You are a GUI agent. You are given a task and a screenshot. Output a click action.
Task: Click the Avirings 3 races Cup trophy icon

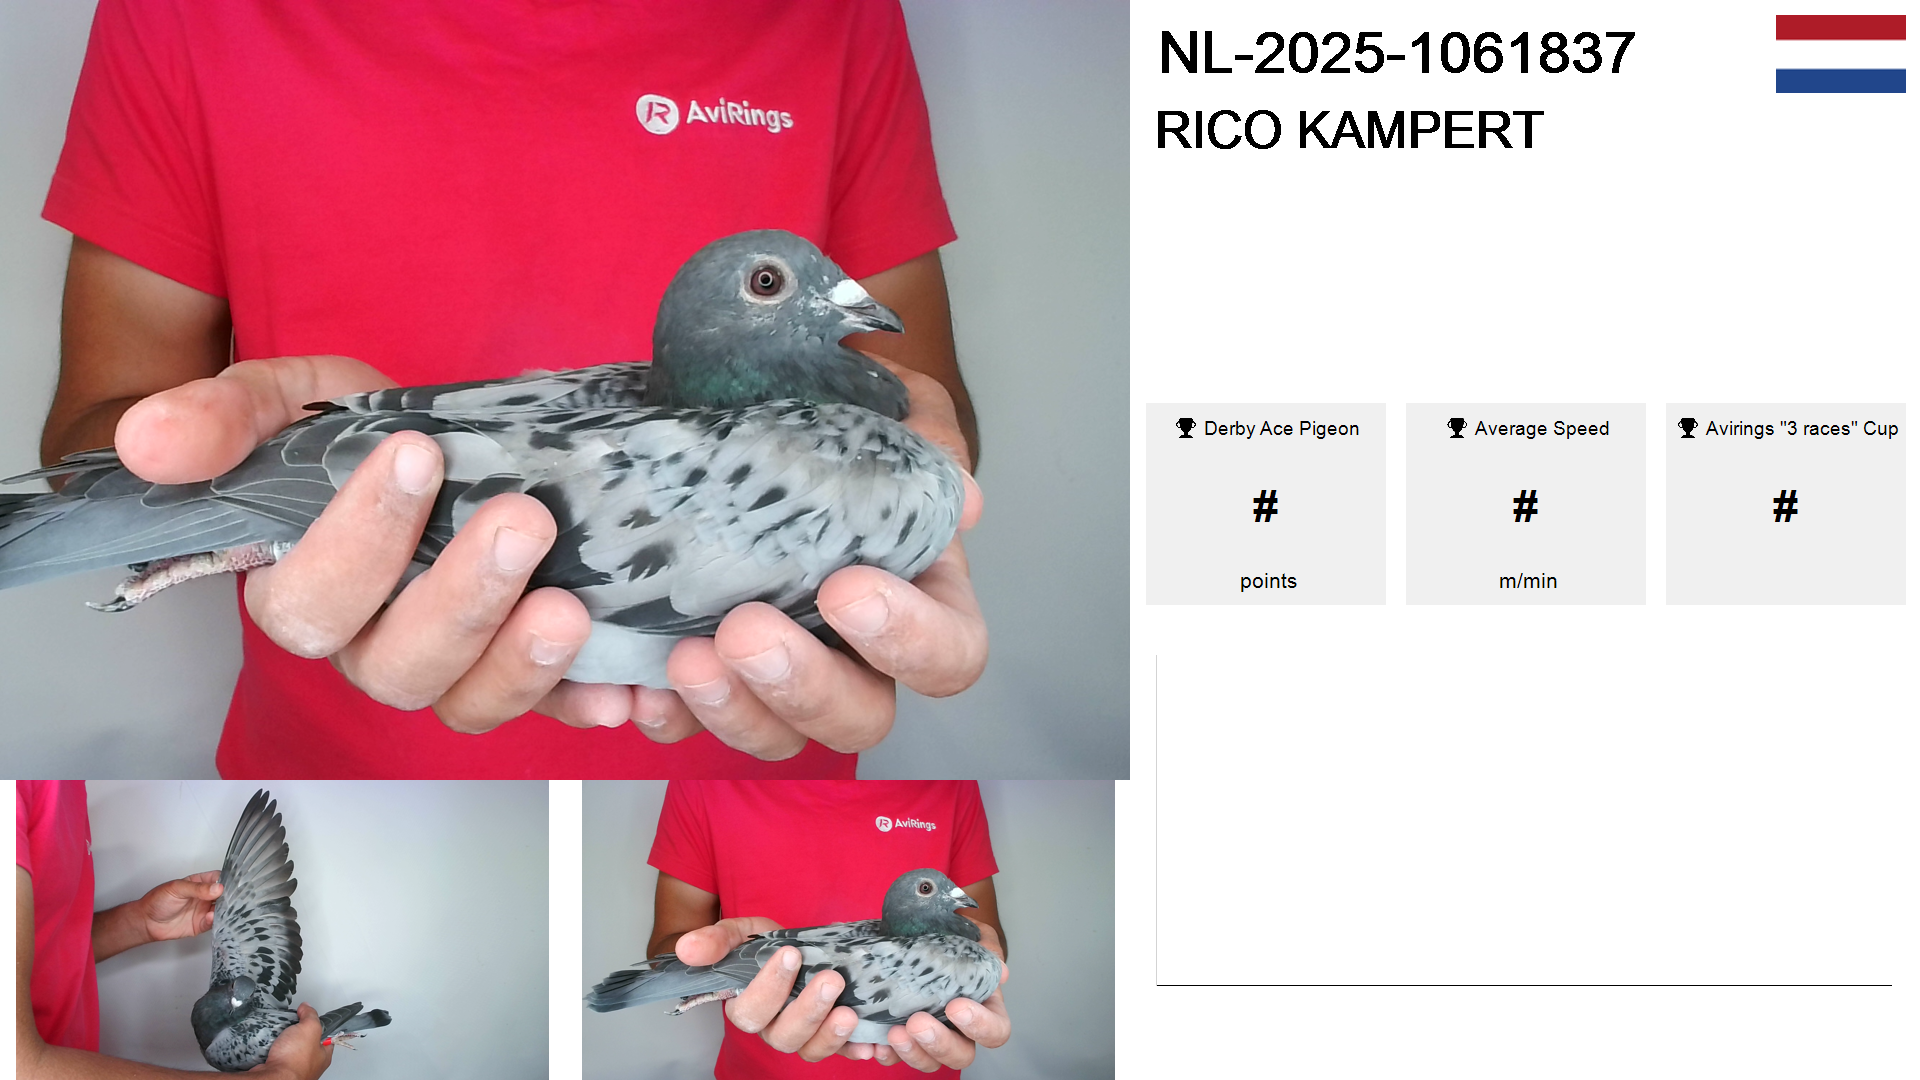(1688, 428)
